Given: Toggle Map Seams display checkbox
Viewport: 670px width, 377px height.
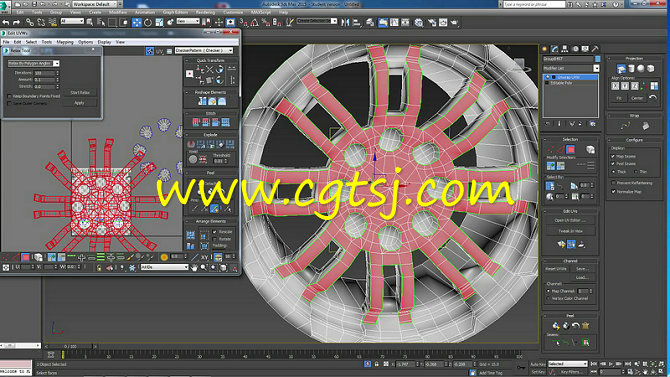Looking at the screenshot, I should tap(613, 156).
